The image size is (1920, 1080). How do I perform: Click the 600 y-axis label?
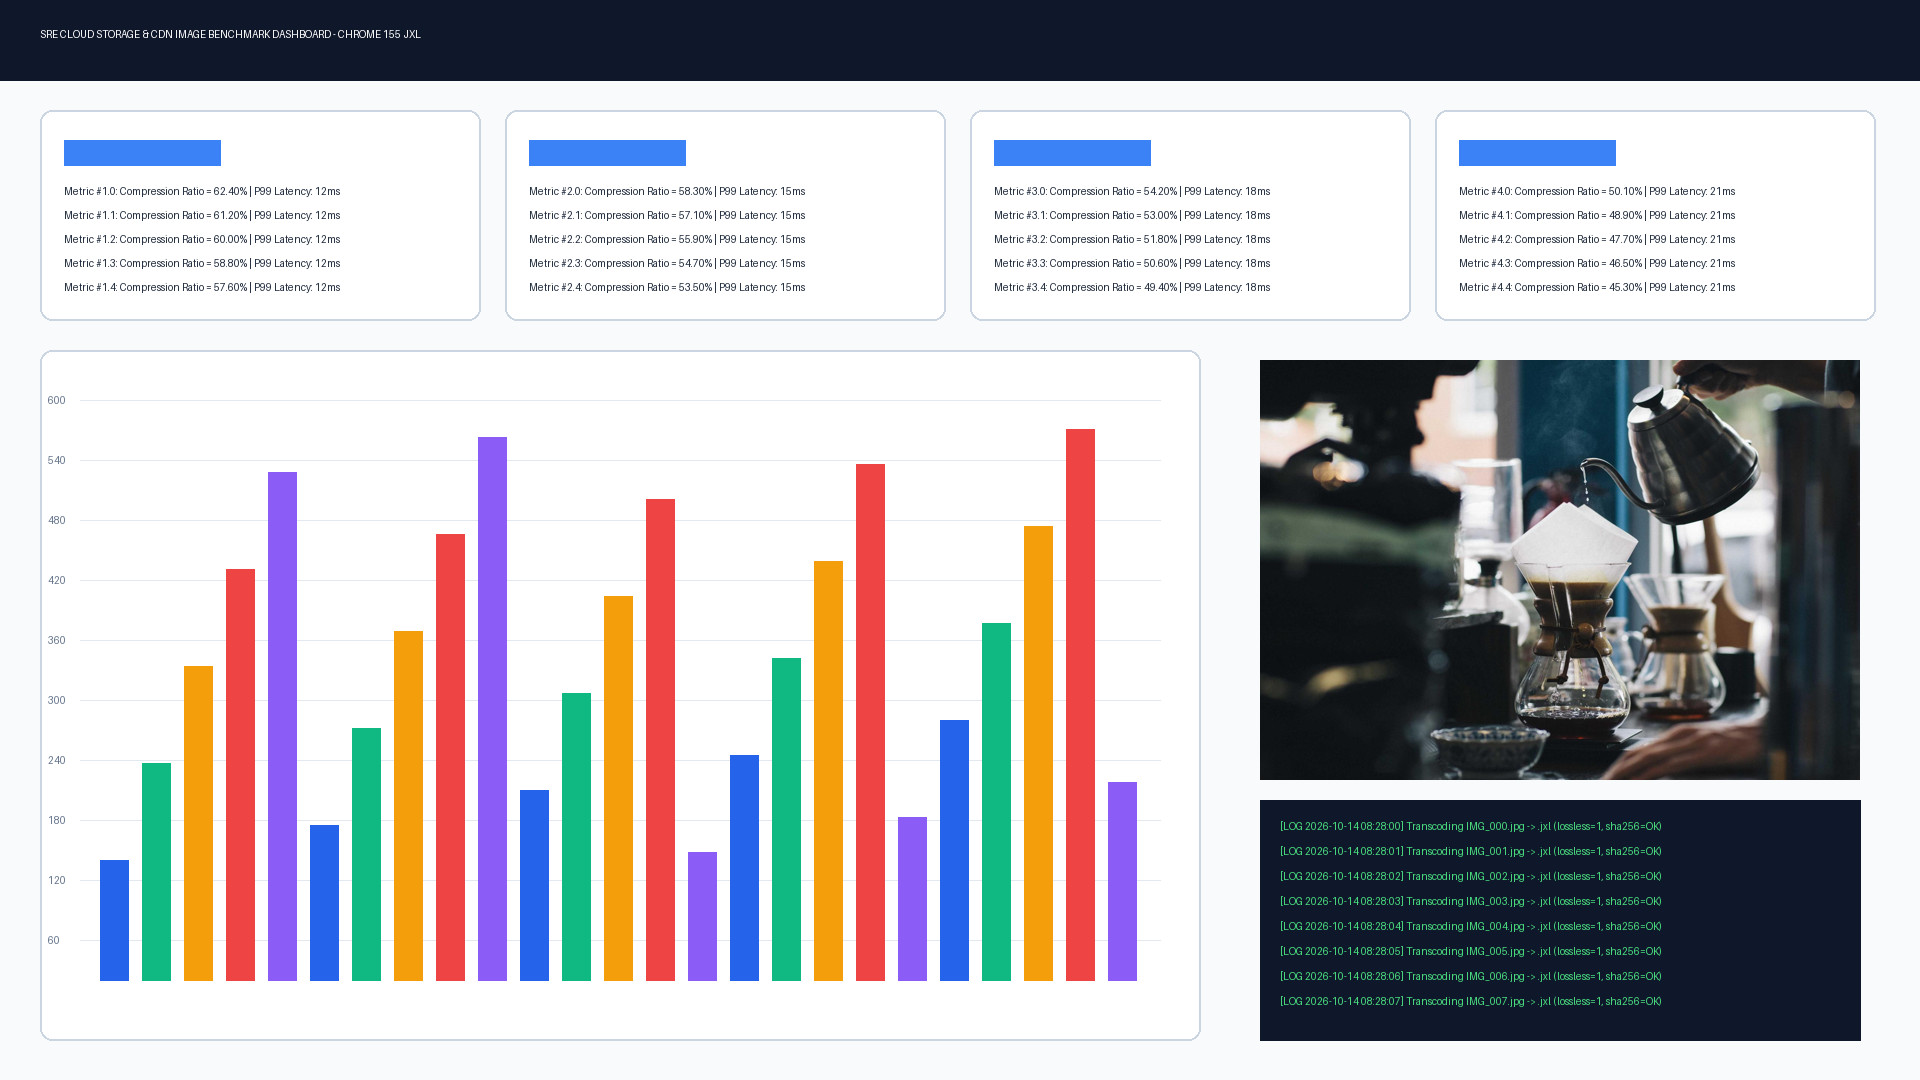[56, 400]
